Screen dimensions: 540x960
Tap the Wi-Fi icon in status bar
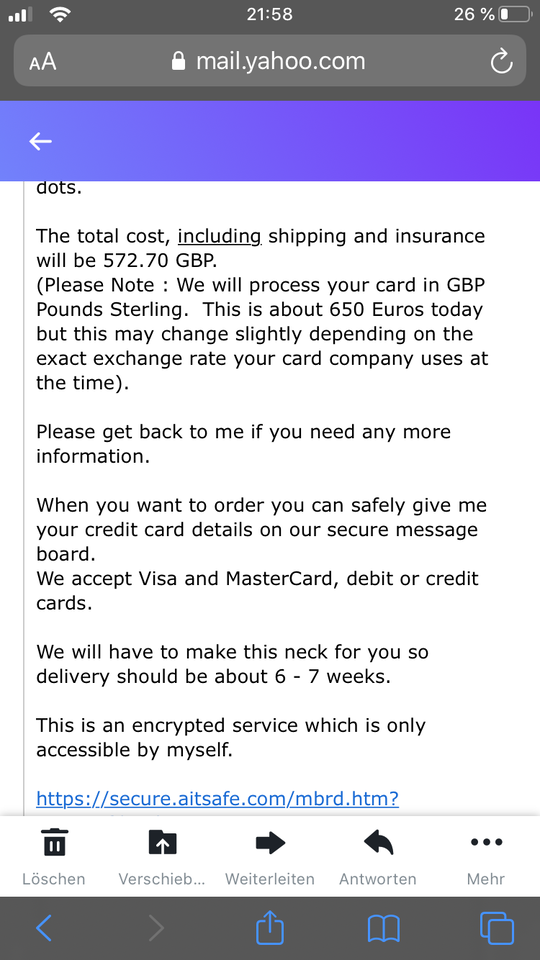(x=60, y=14)
